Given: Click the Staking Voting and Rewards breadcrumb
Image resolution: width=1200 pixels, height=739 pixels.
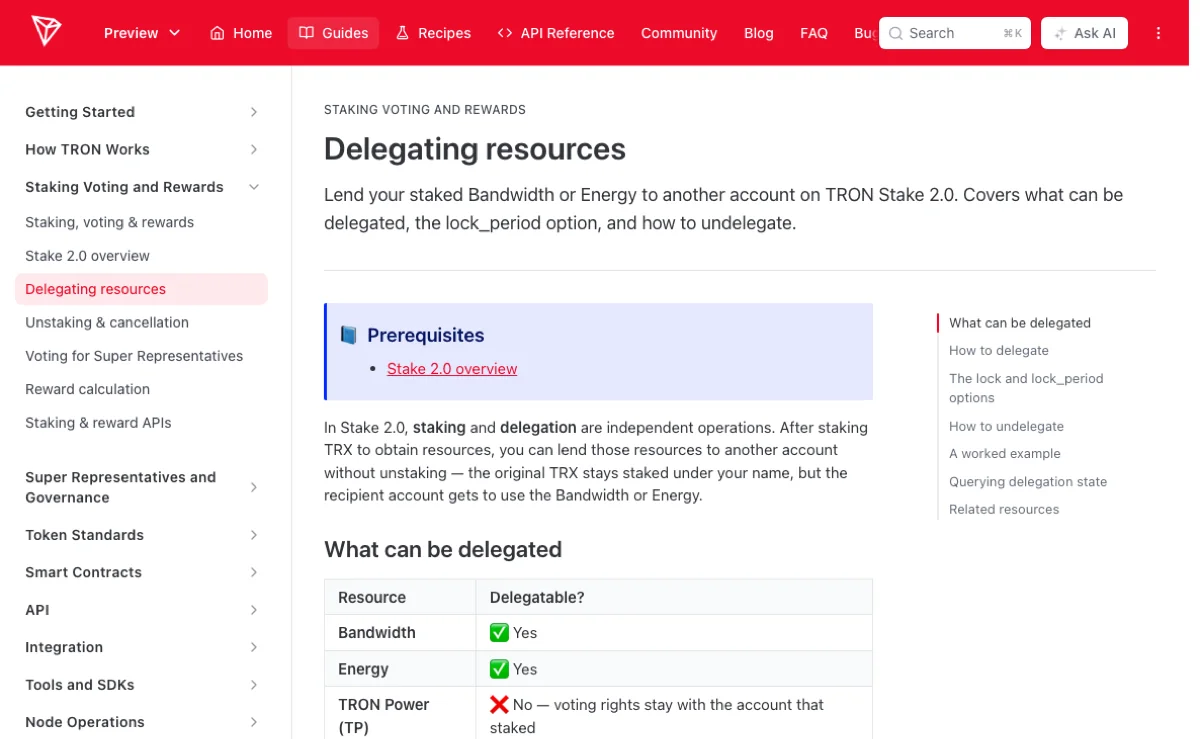Looking at the screenshot, I should coord(425,110).
